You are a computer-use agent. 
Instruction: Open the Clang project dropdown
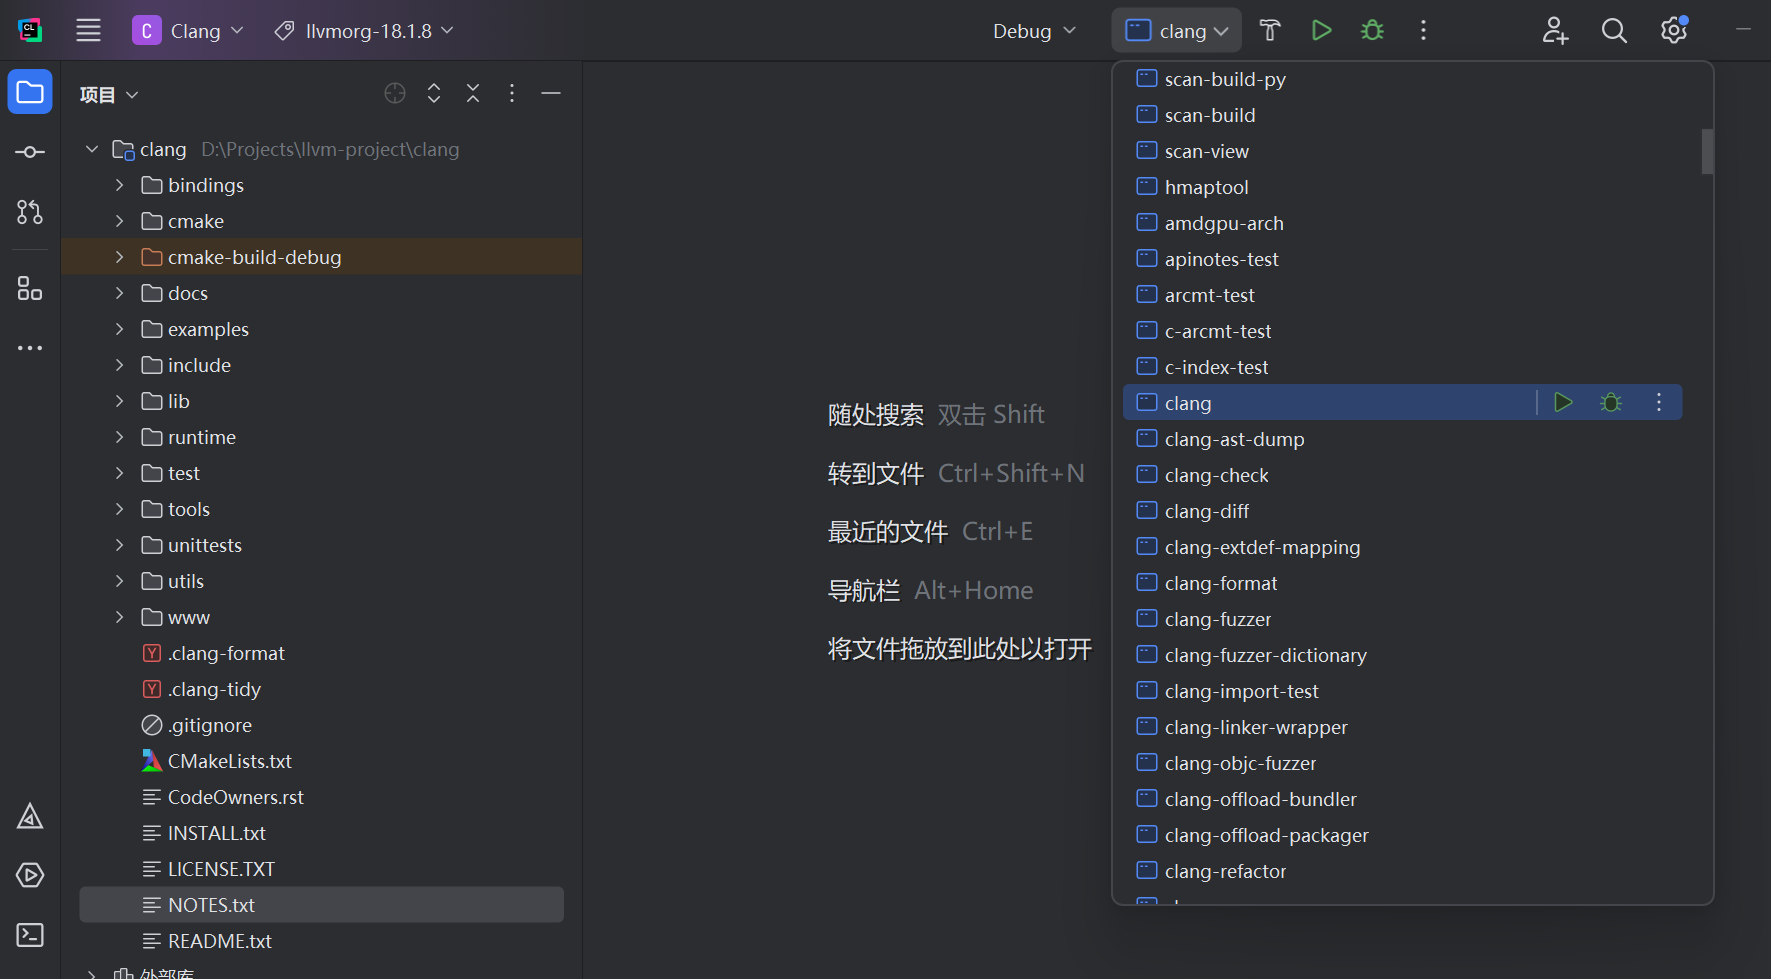click(x=188, y=30)
